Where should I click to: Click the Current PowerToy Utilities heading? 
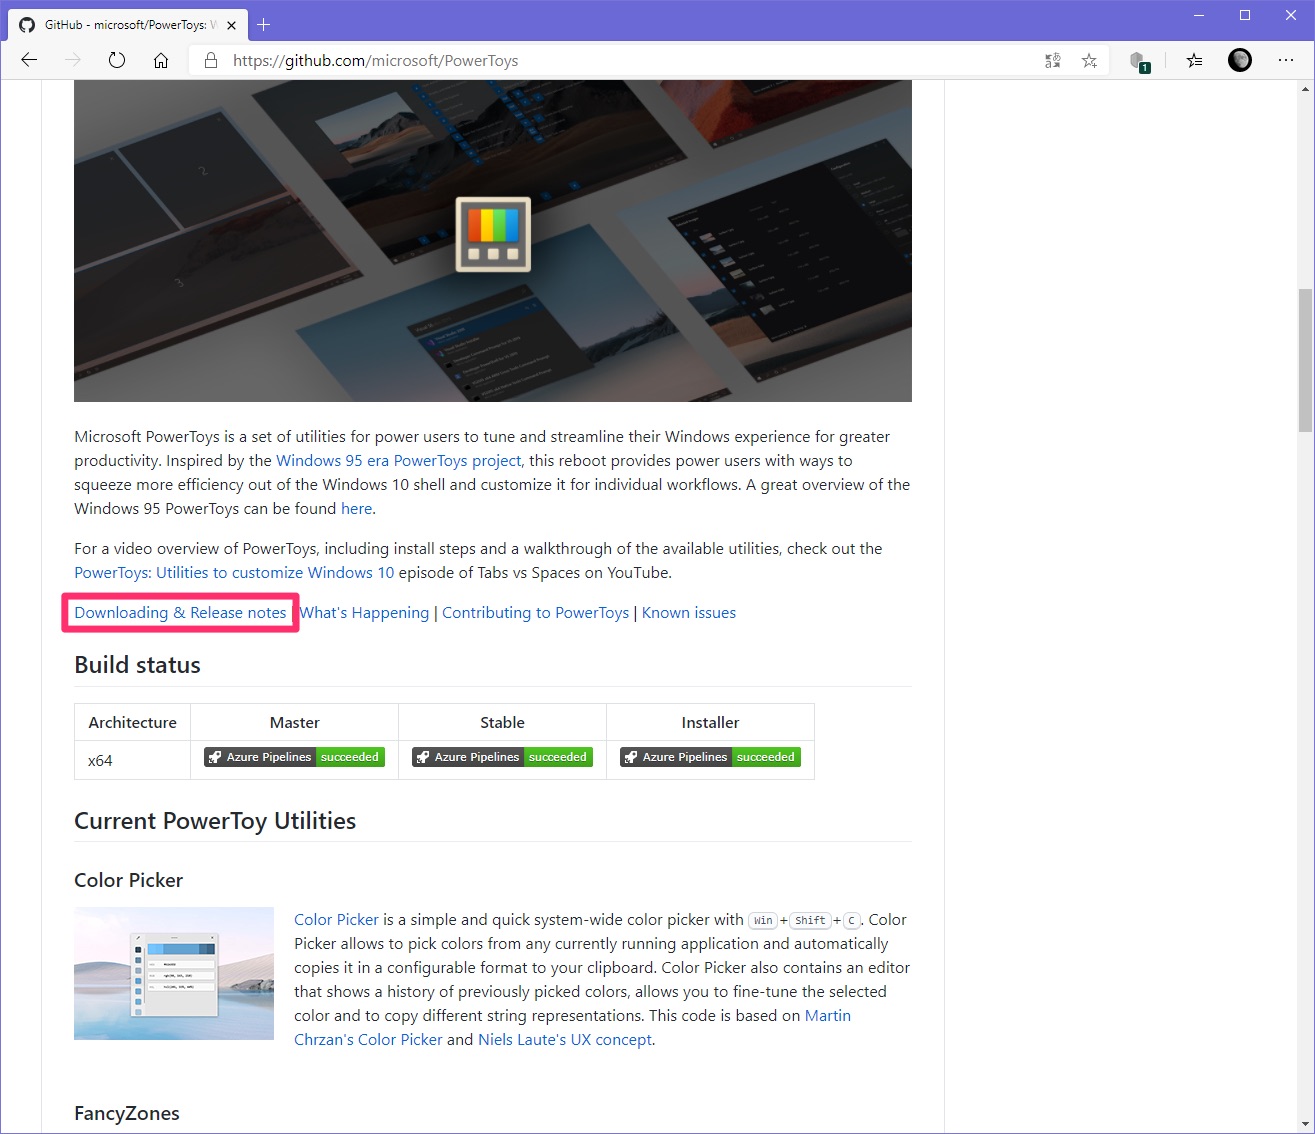[x=215, y=821]
